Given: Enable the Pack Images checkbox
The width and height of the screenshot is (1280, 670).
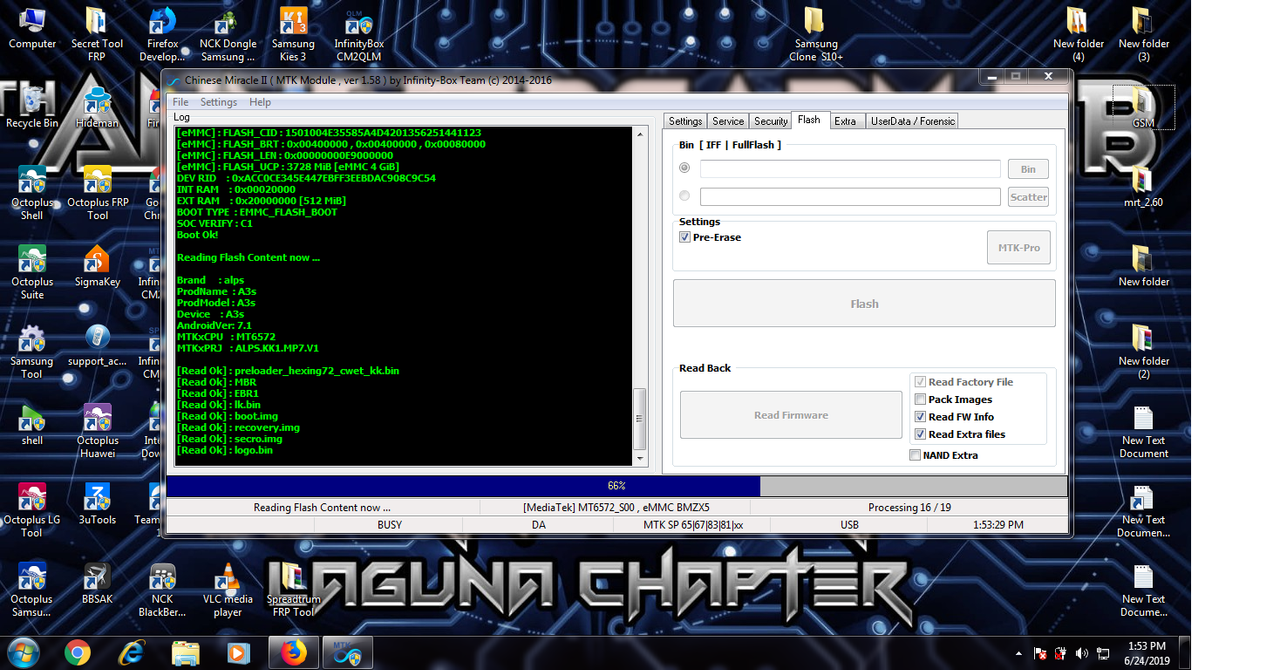Looking at the screenshot, I should 920,399.
